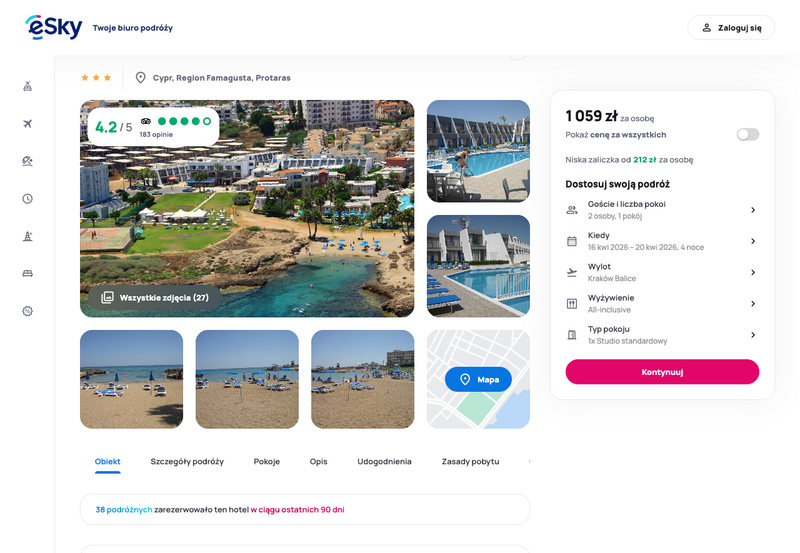Click the Zaloguj się button
The height and width of the screenshot is (553, 800).
(731, 28)
